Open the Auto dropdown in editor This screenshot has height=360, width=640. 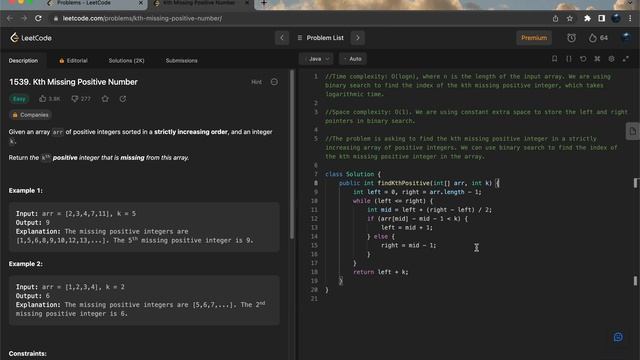pos(353,59)
